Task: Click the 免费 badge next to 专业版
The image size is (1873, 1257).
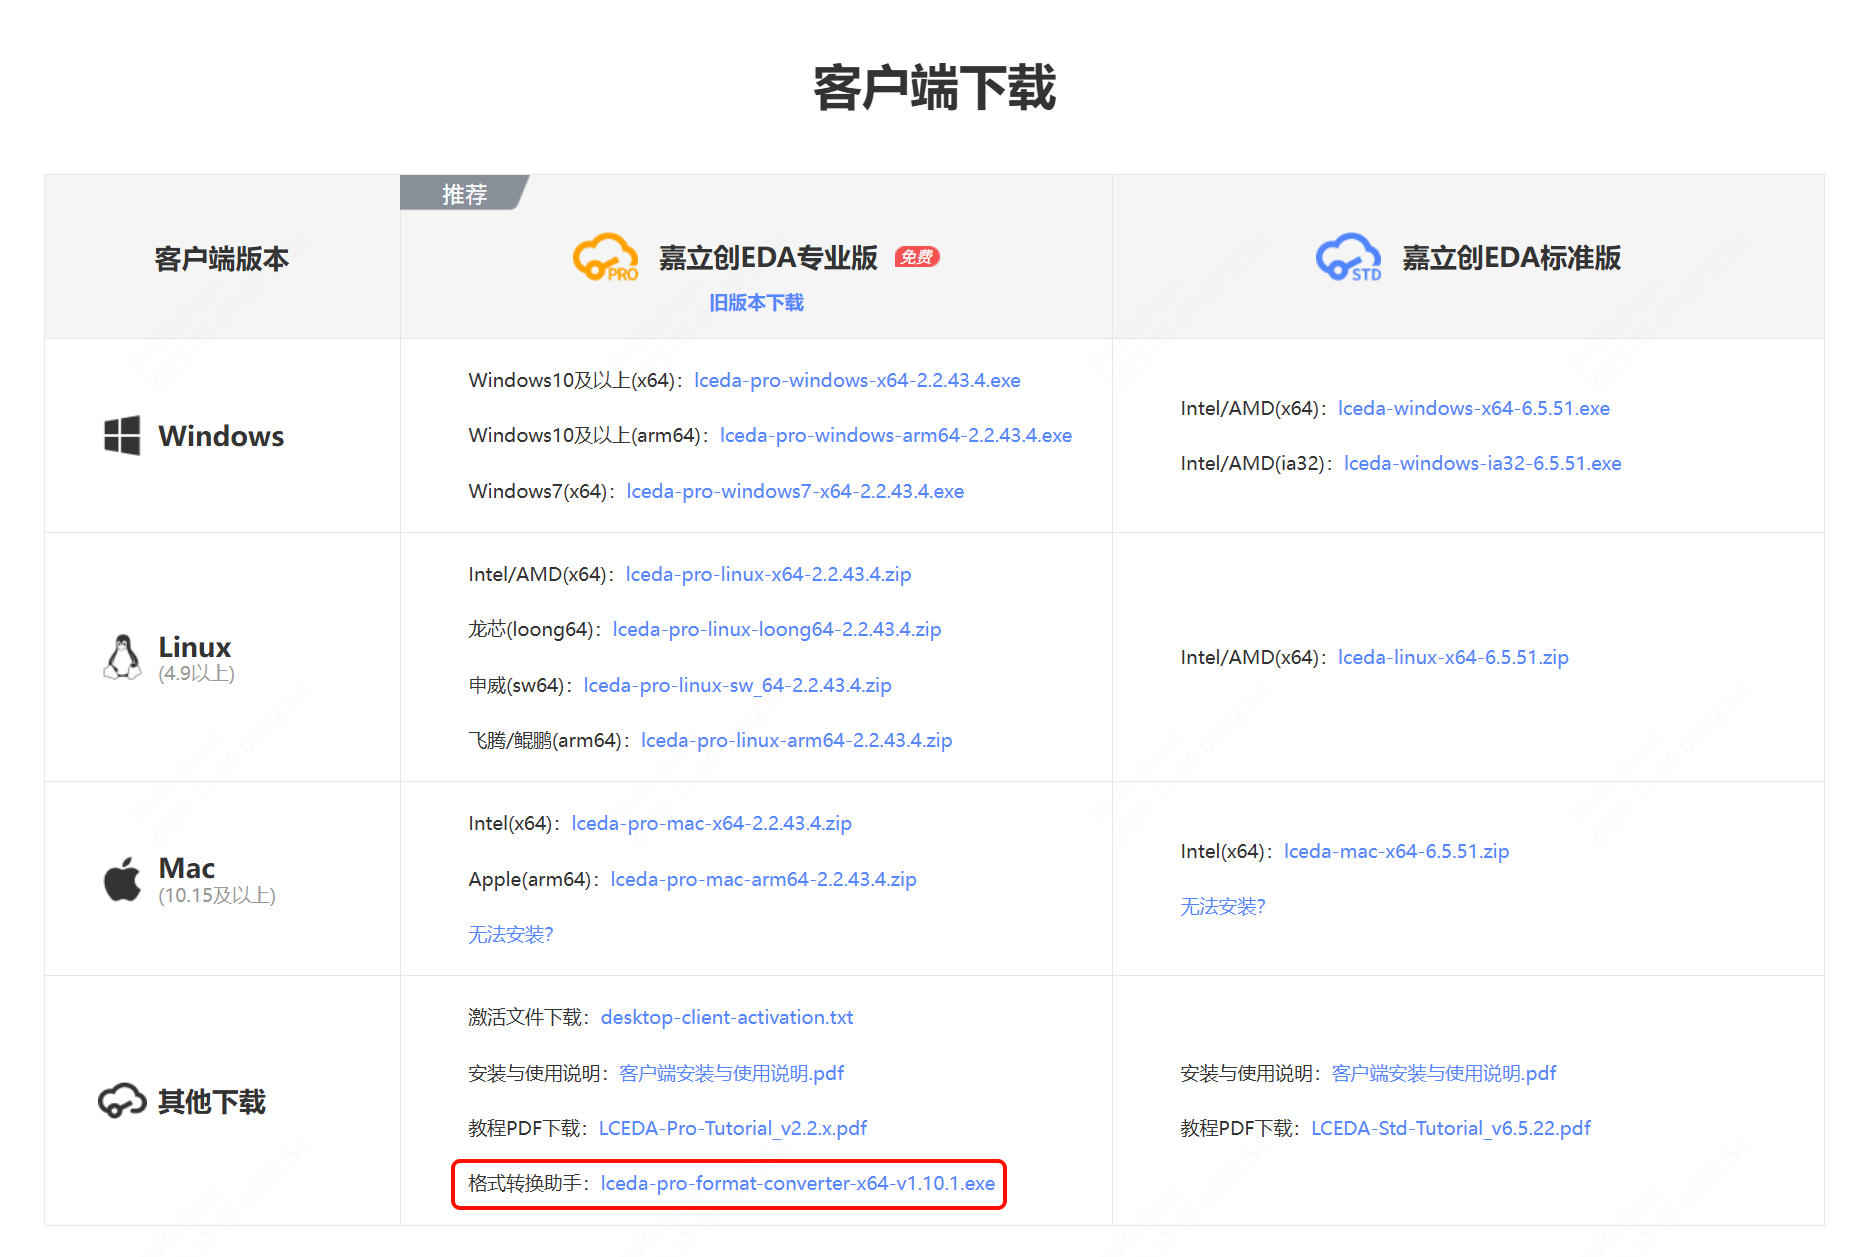Action: (x=918, y=257)
